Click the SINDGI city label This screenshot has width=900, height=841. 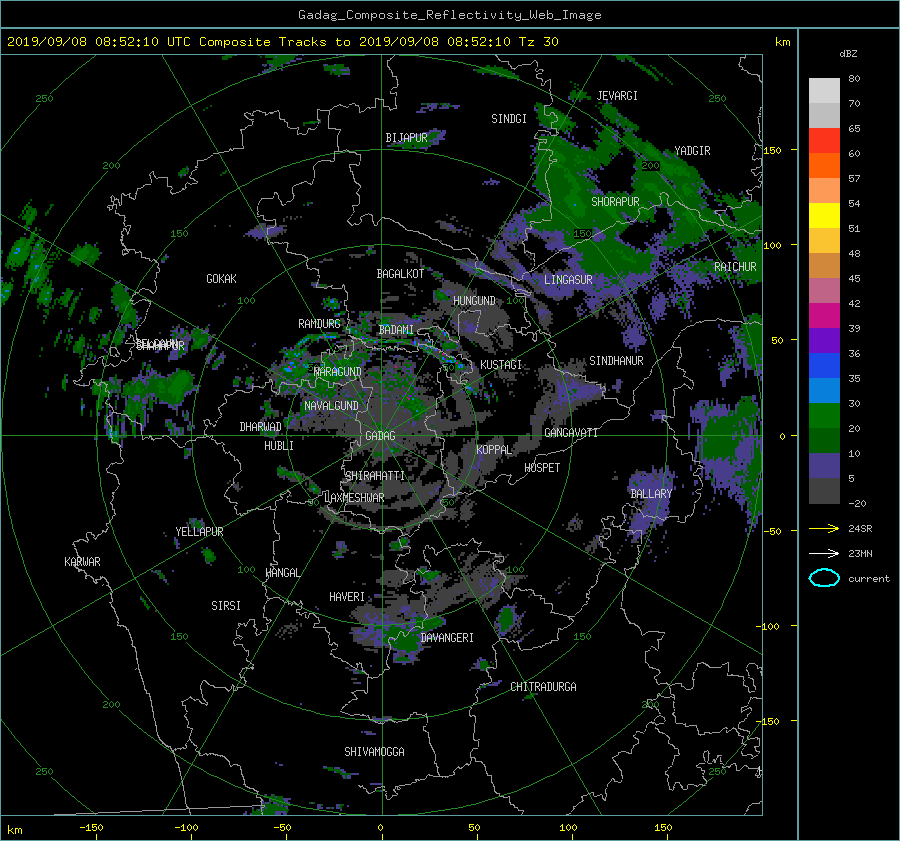[509, 119]
